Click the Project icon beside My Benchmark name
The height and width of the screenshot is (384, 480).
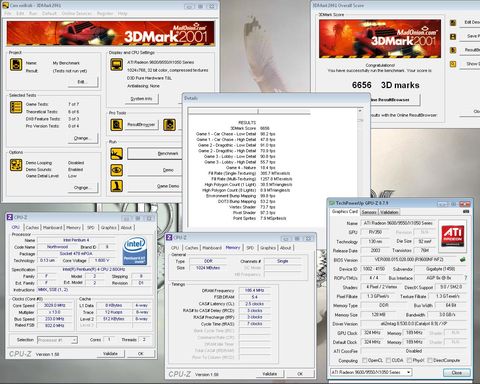(x=16, y=65)
